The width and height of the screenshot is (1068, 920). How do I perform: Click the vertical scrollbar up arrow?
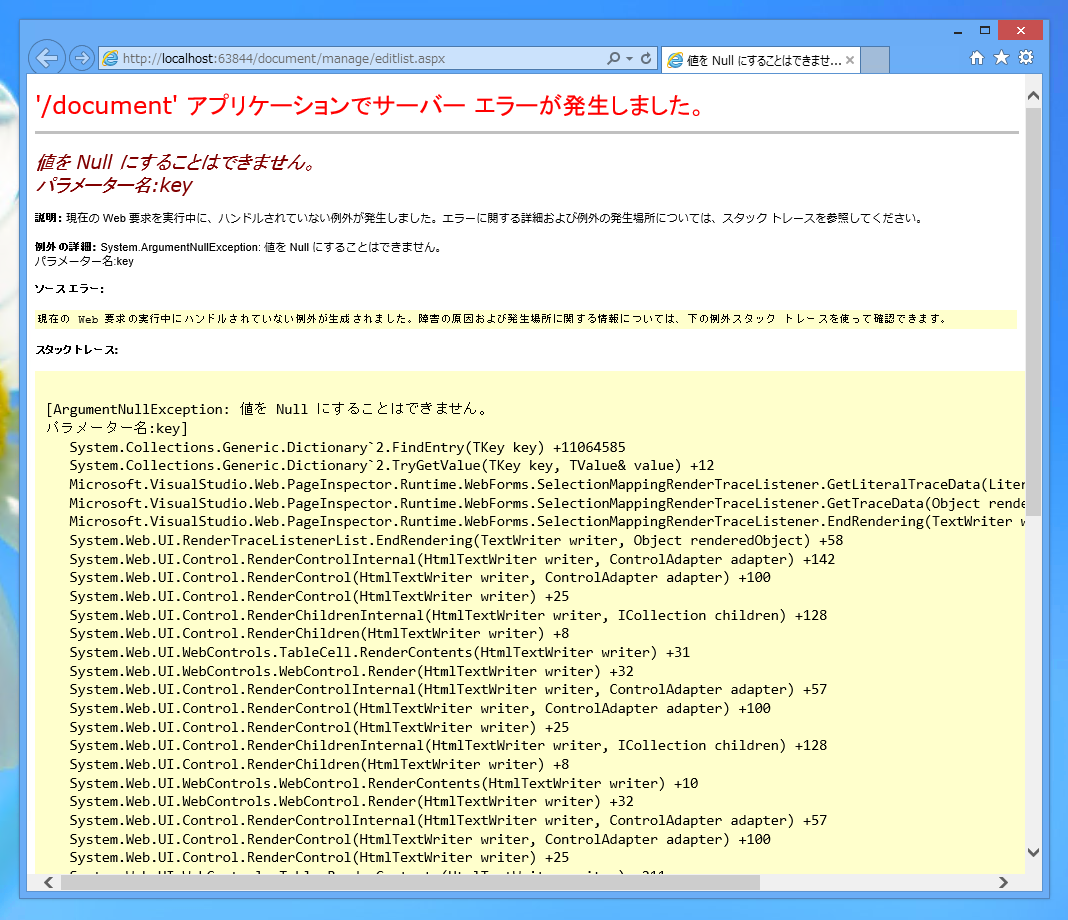1033,94
